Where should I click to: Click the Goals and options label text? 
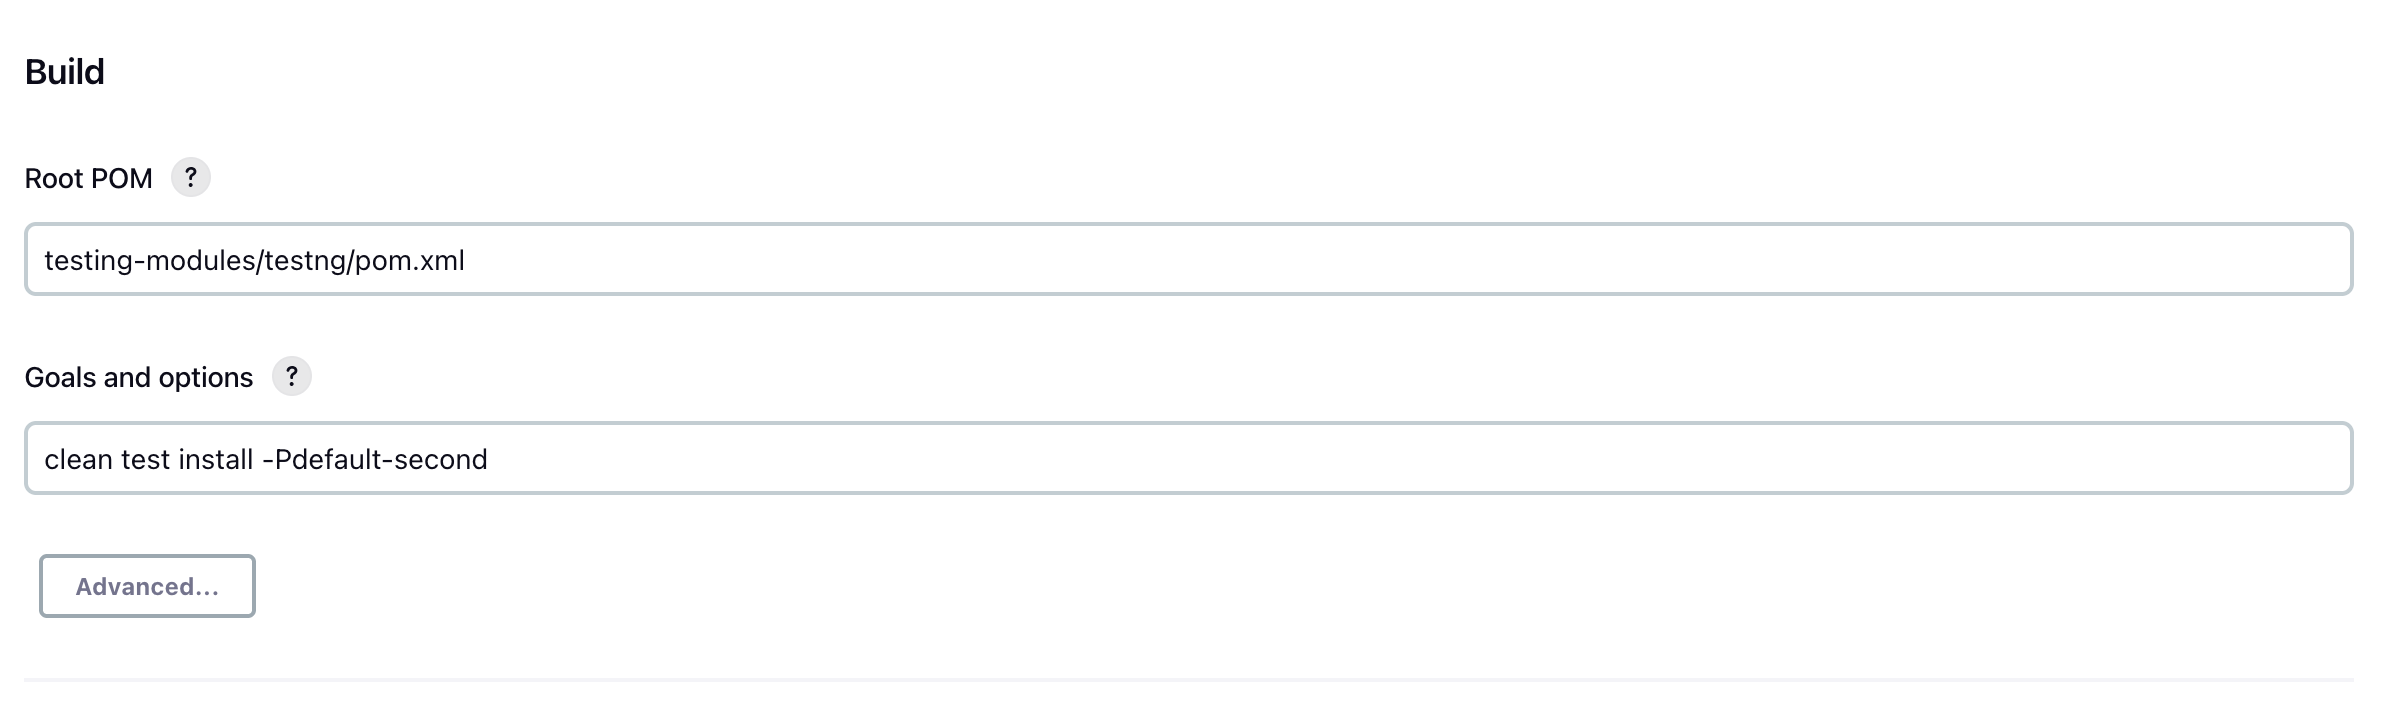(x=139, y=377)
